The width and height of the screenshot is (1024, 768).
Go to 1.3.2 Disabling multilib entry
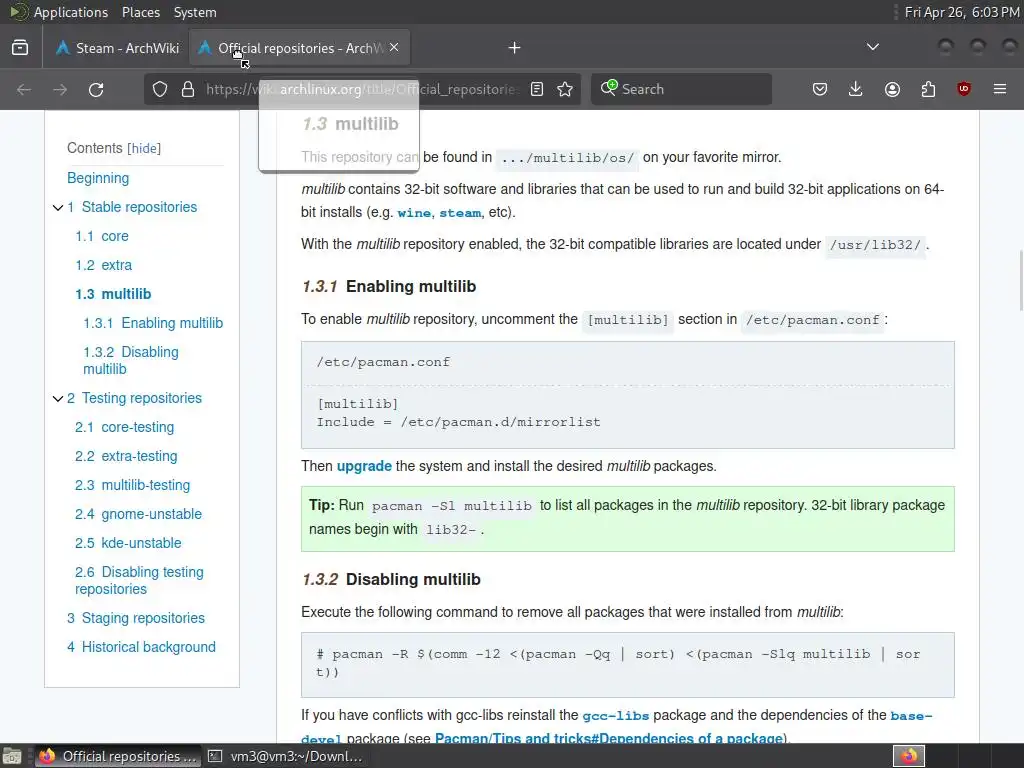tap(131, 360)
